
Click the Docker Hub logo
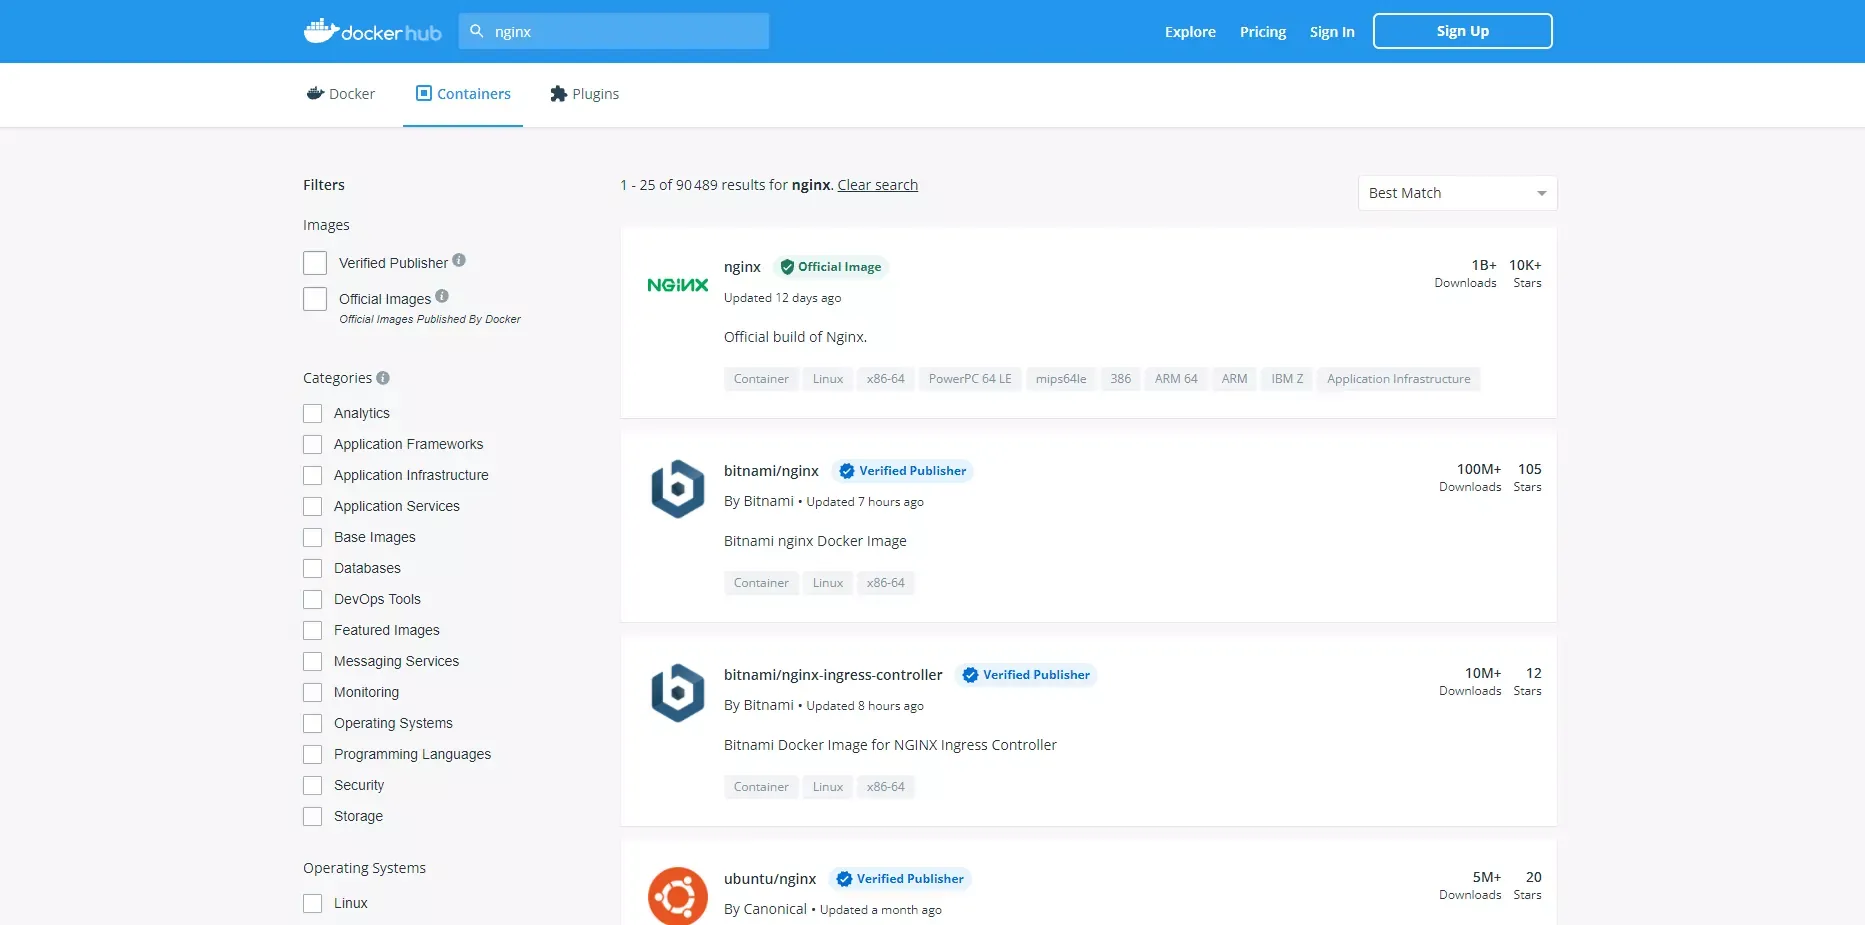372,30
